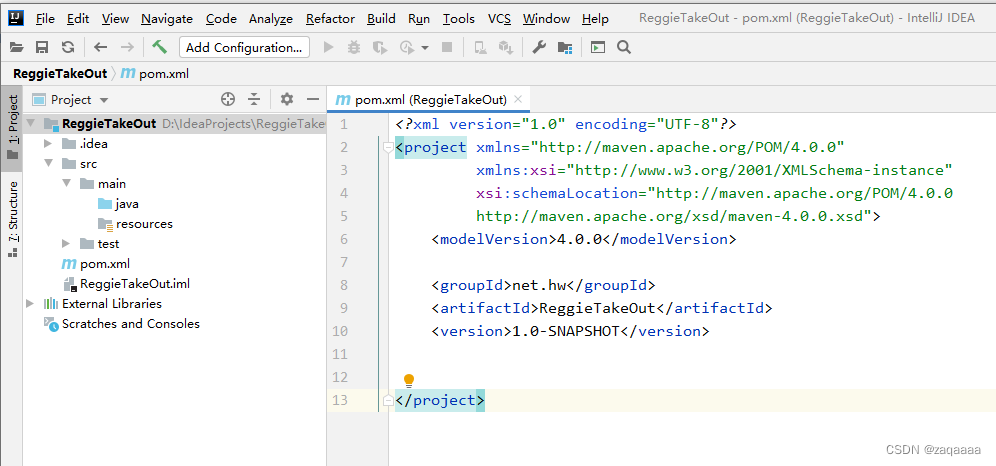Open the Navigate menu
This screenshot has height=466, width=996.
[167, 18]
